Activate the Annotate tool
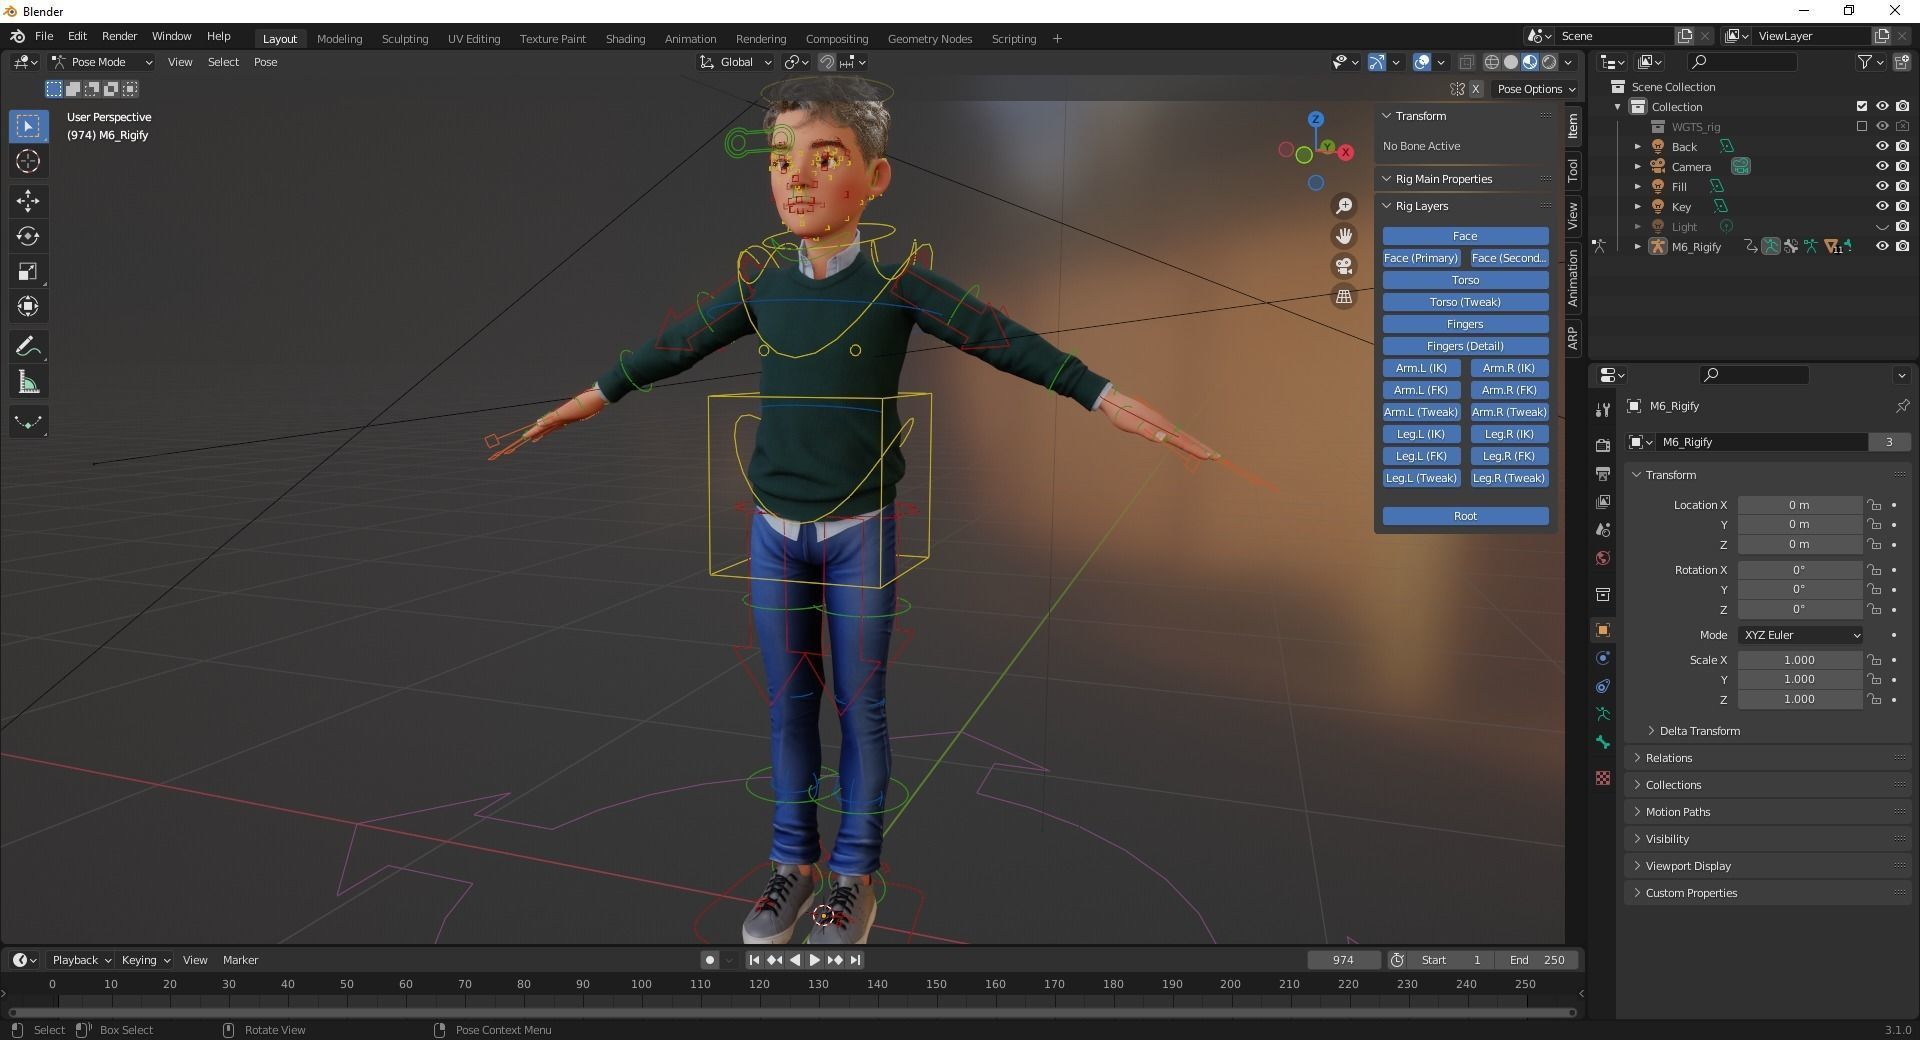 point(28,347)
